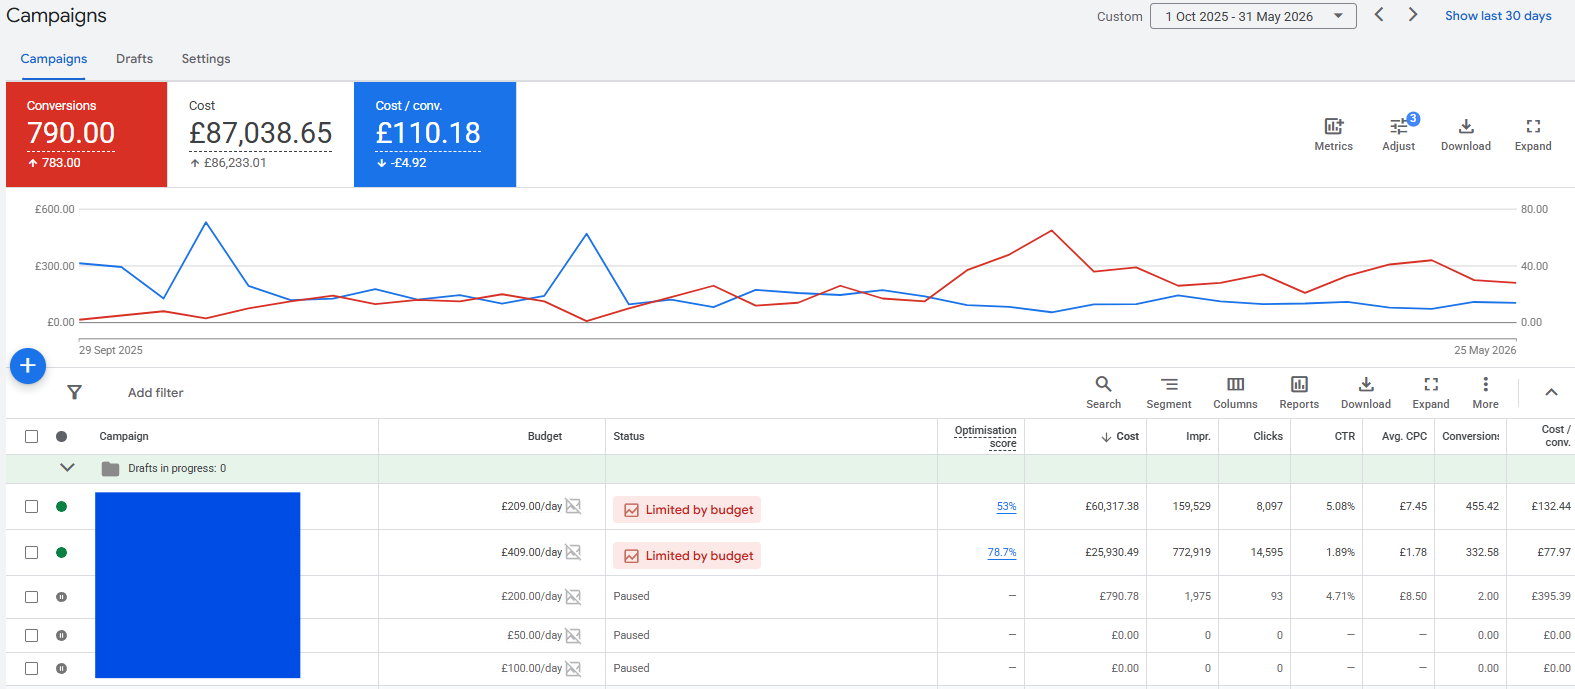Click the Segment icon in table toolbar
The width and height of the screenshot is (1575, 689).
point(1169,384)
